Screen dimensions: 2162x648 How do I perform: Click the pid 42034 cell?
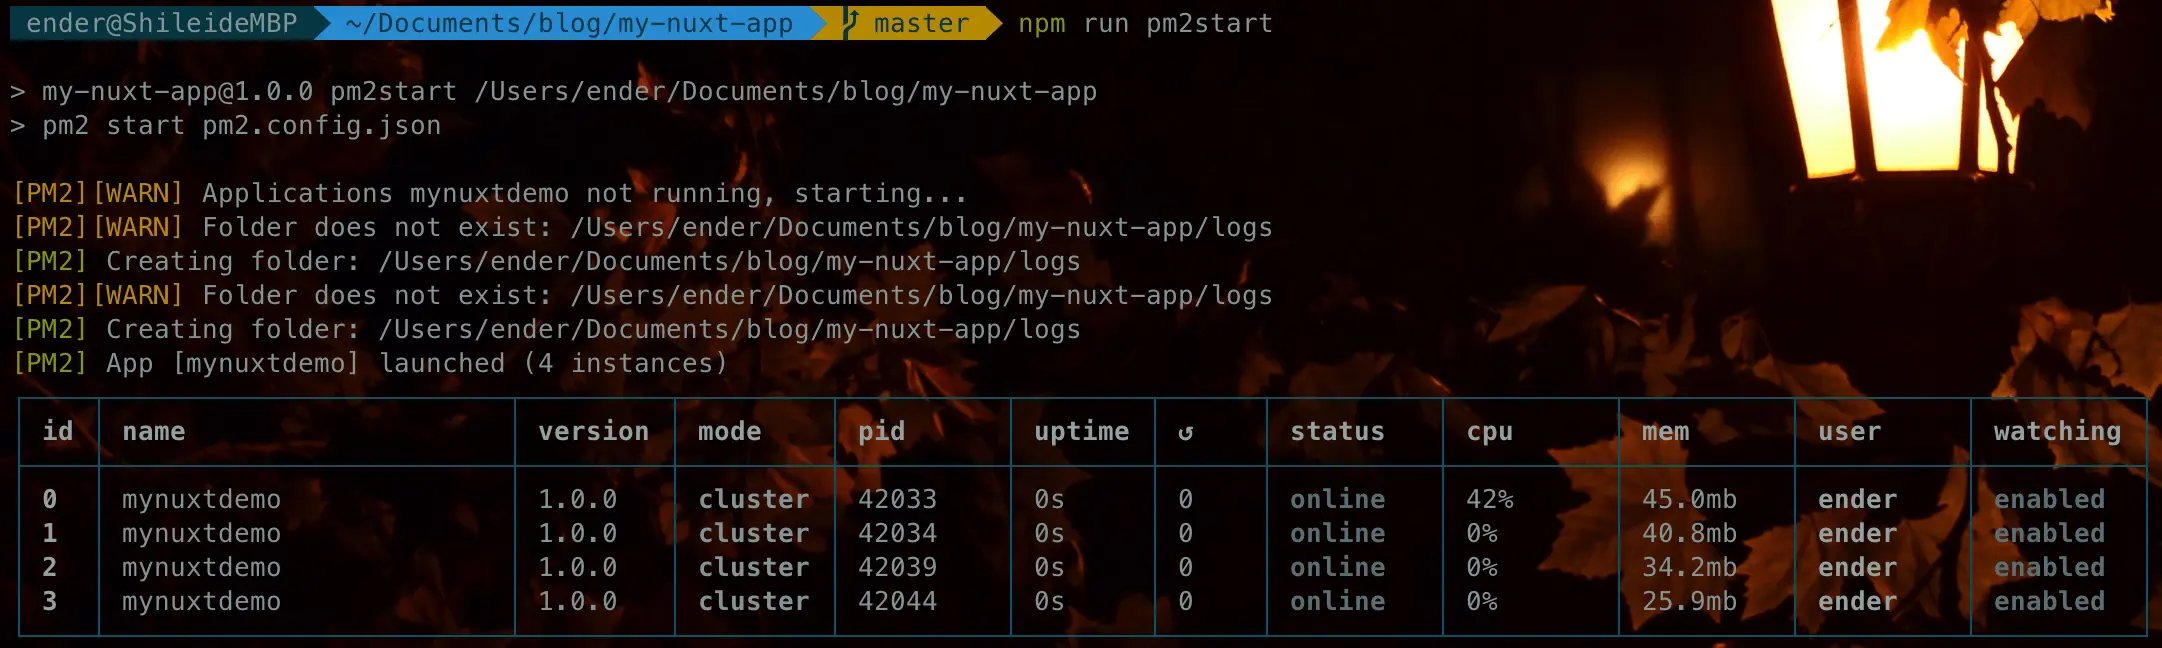tap(898, 533)
